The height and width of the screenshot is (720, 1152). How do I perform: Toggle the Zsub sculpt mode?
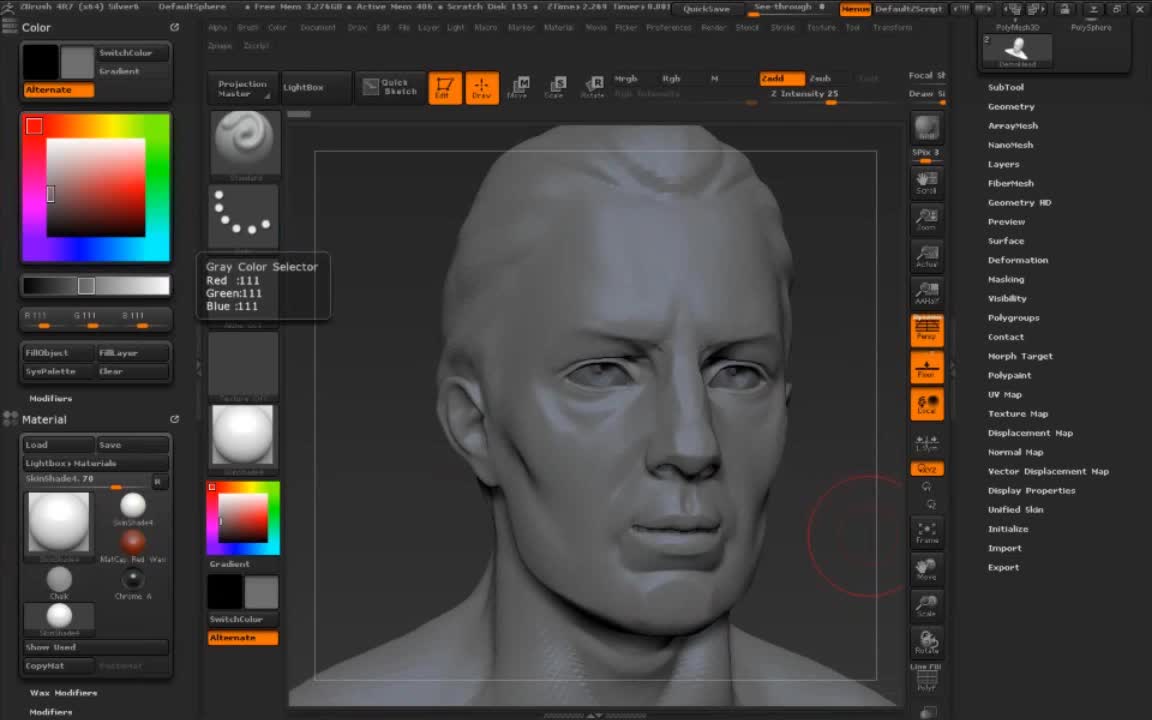820,78
